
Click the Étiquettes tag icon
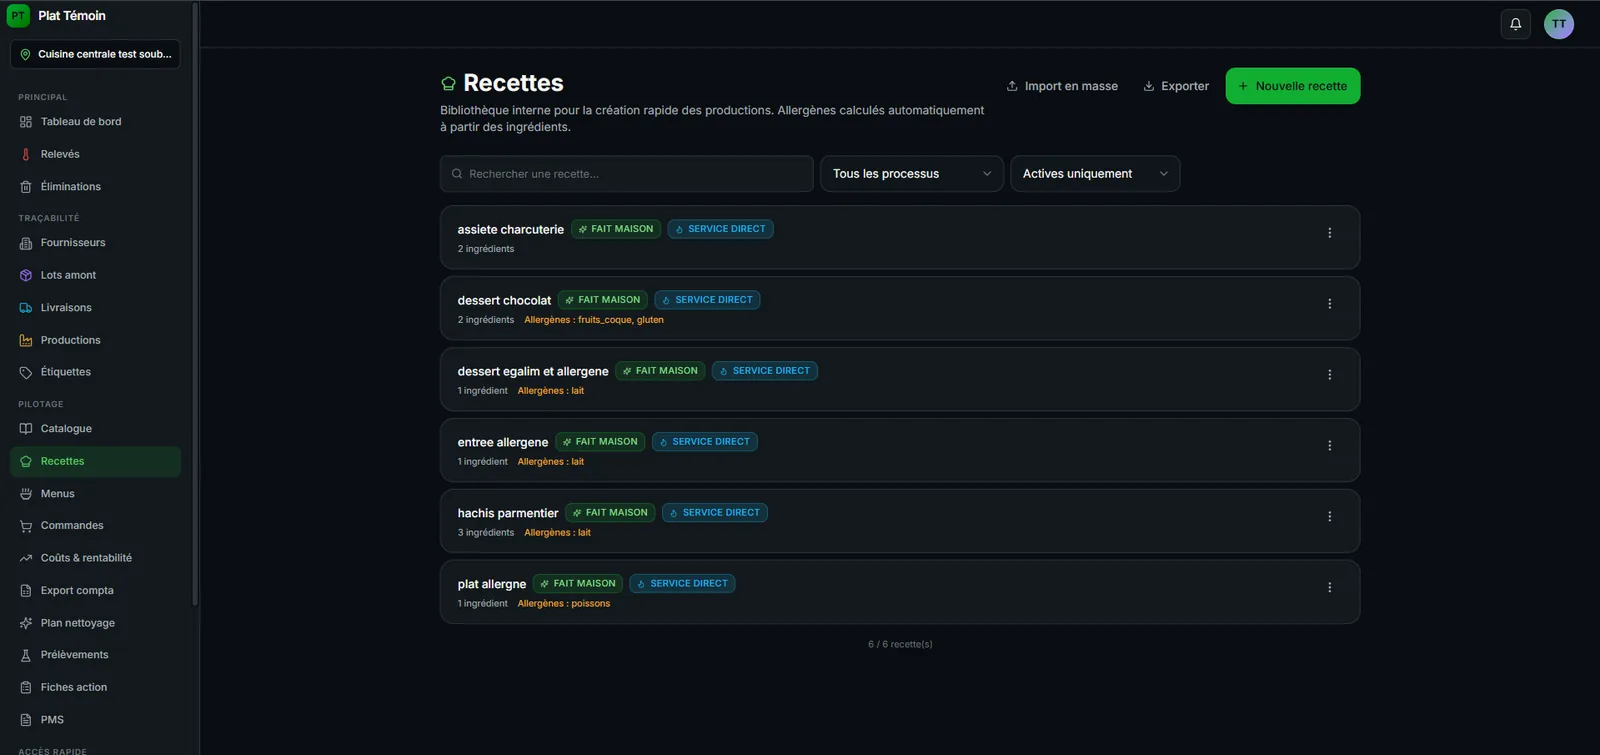click(x=26, y=372)
